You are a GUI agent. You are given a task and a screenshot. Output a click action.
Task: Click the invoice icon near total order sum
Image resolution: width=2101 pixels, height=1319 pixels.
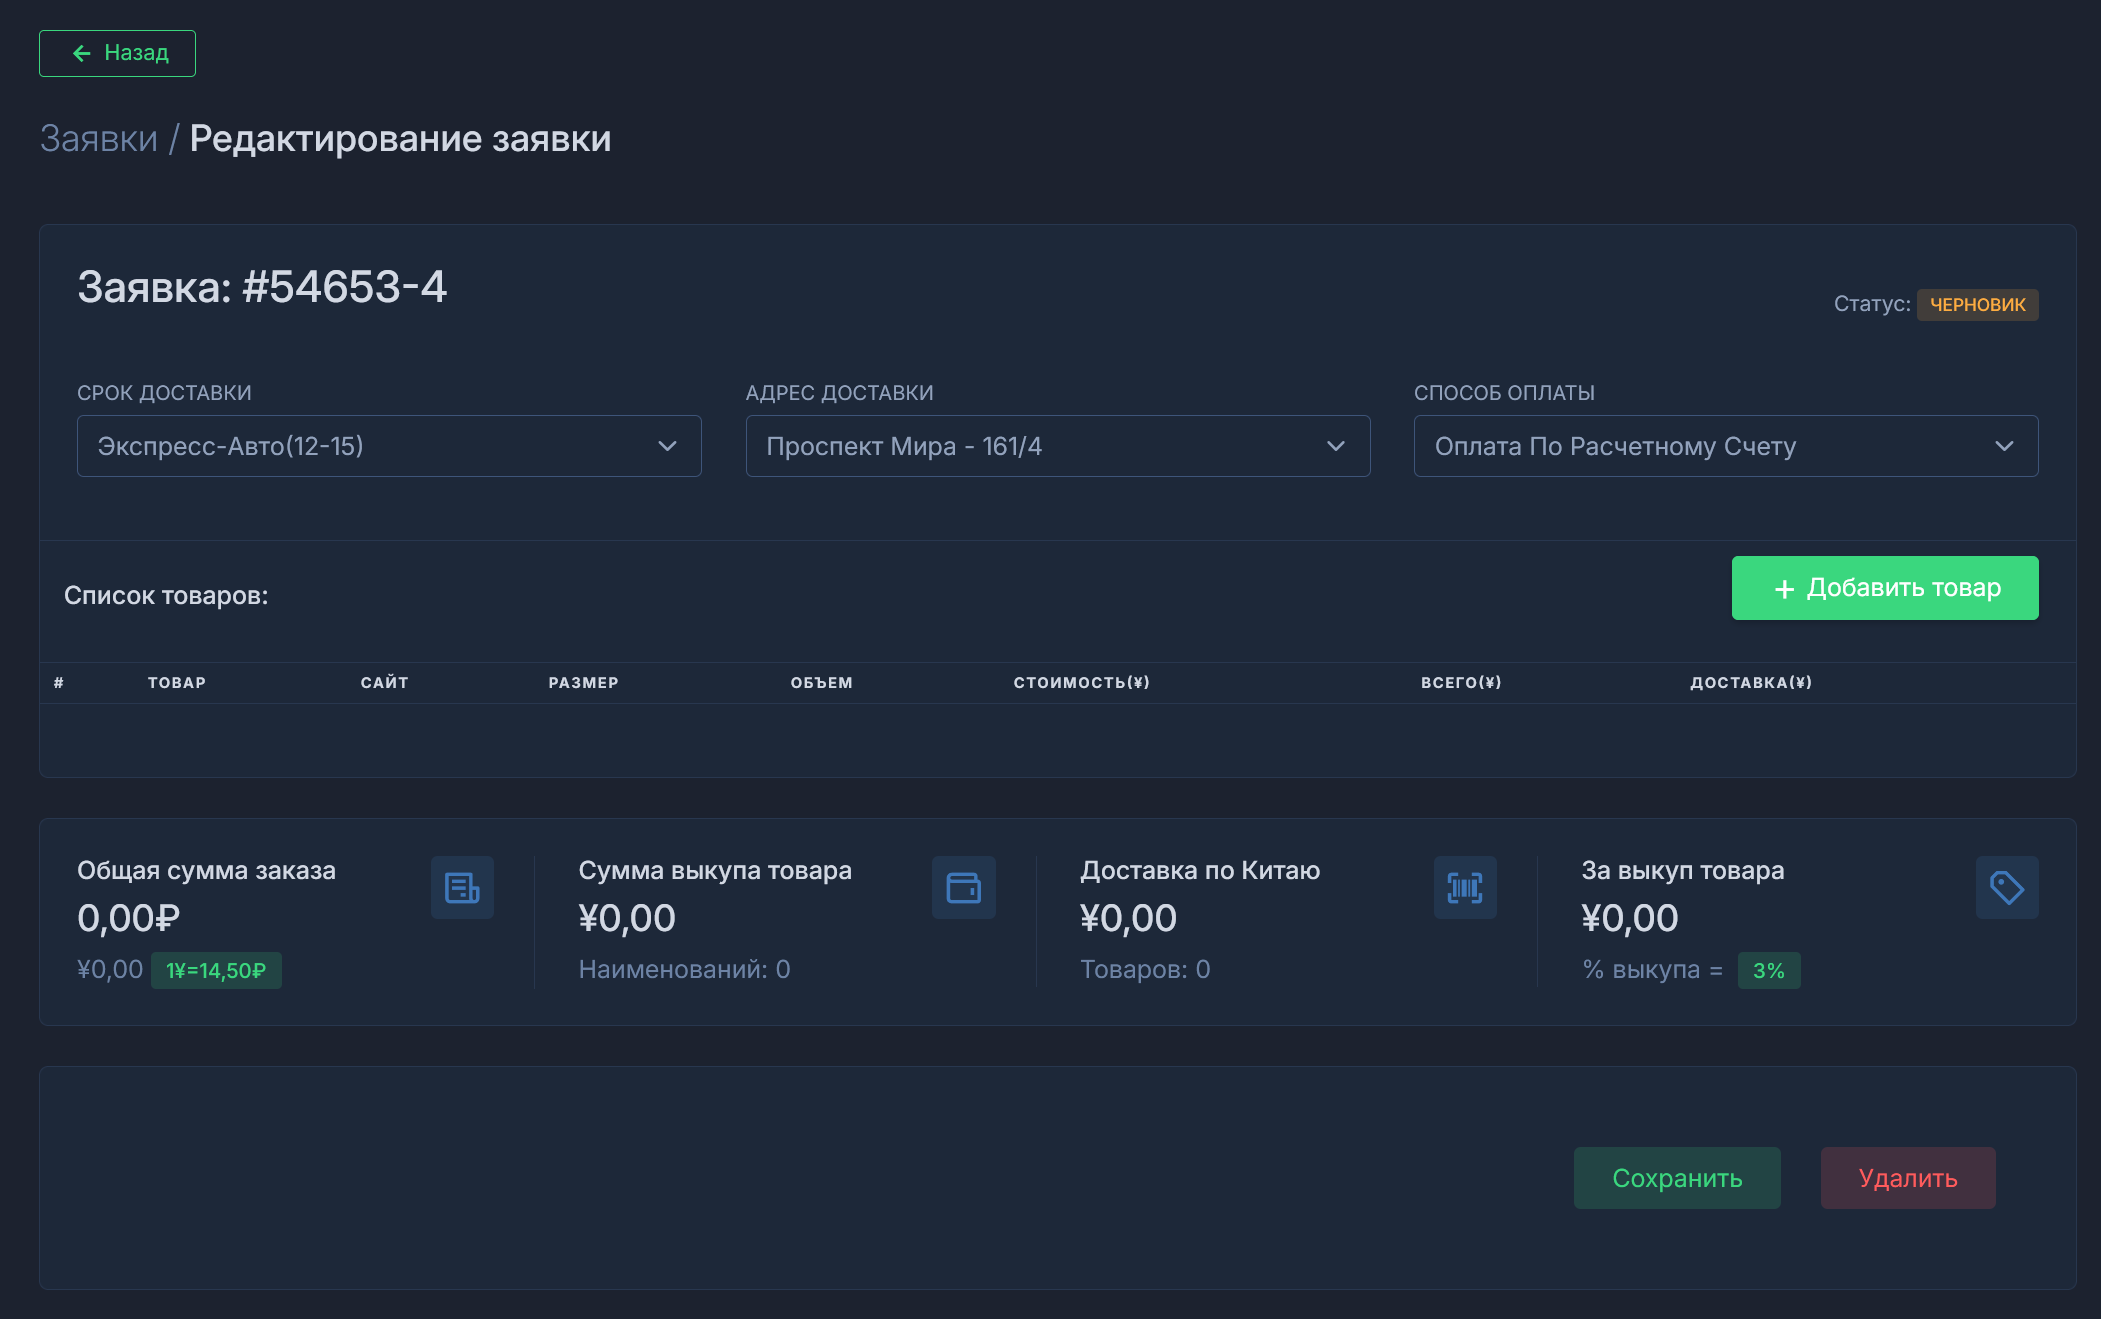[x=462, y=887]
